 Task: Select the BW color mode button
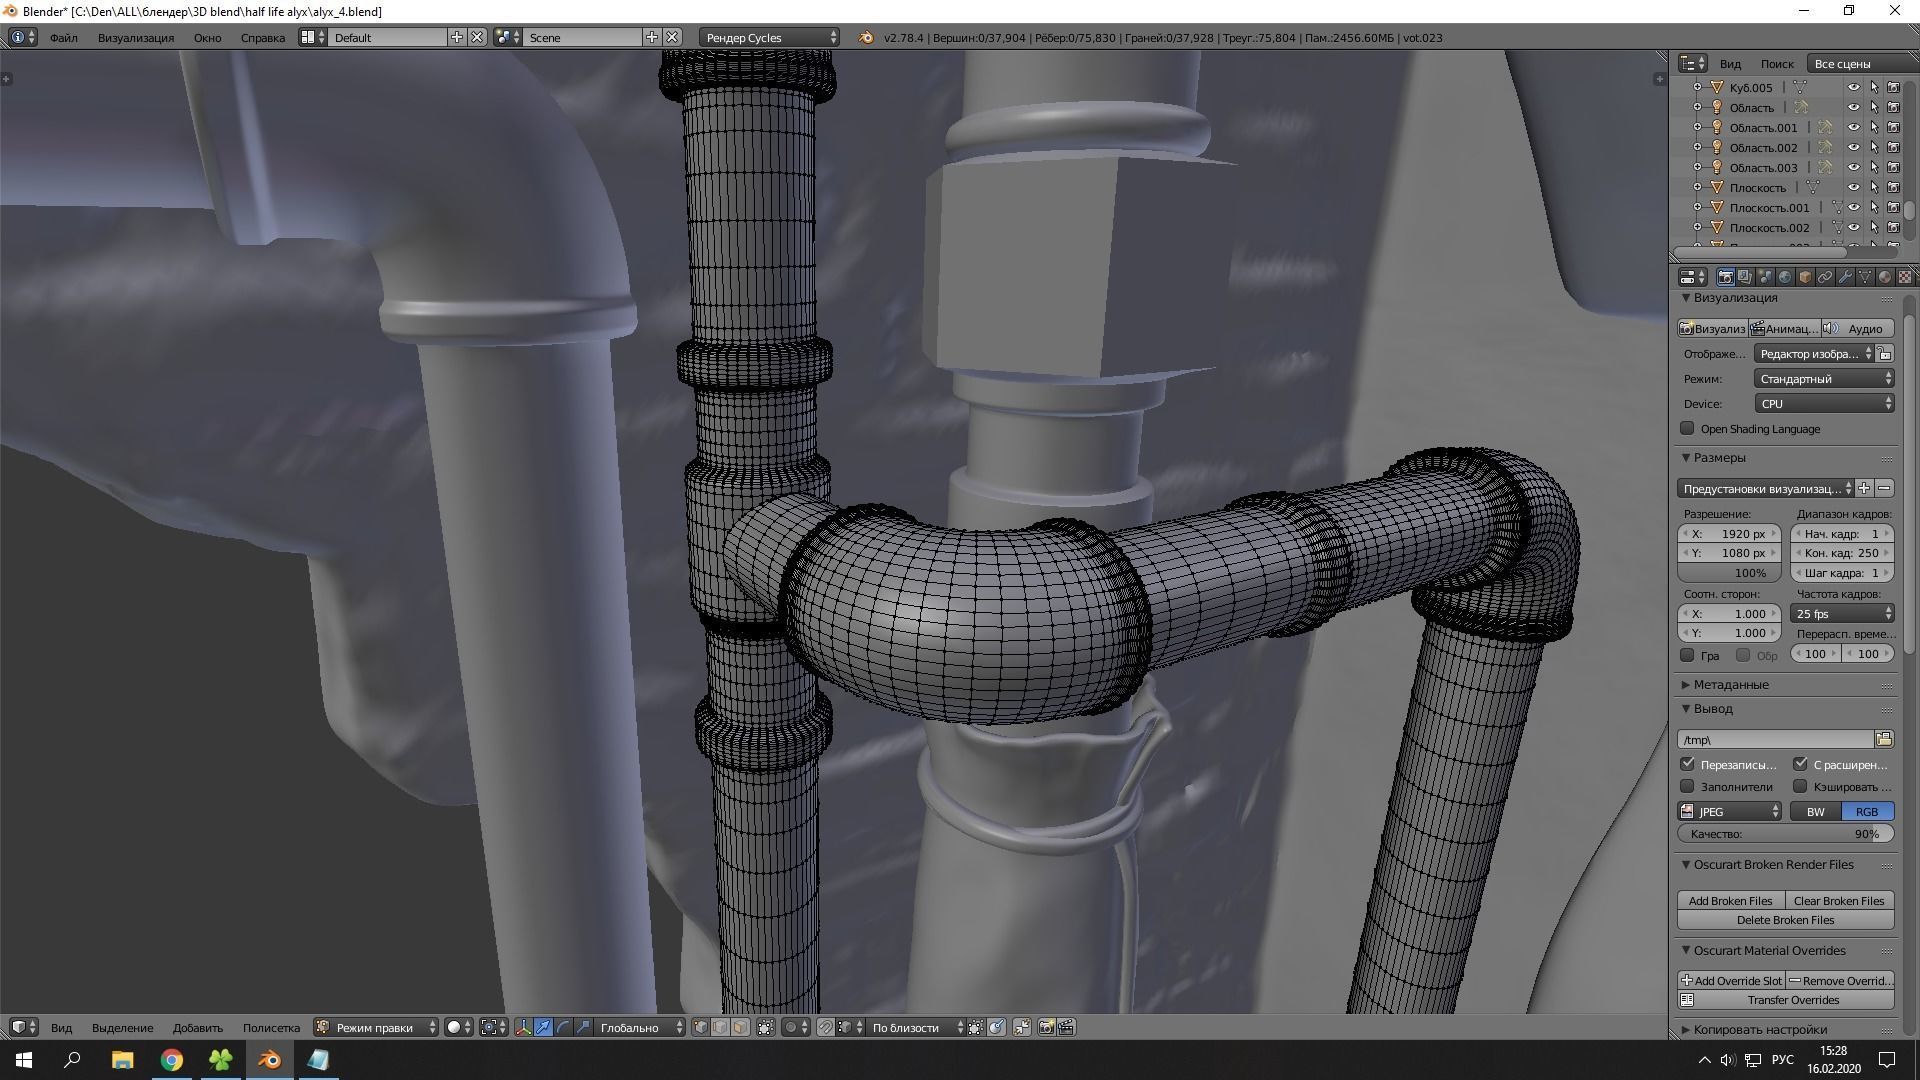1815,811
